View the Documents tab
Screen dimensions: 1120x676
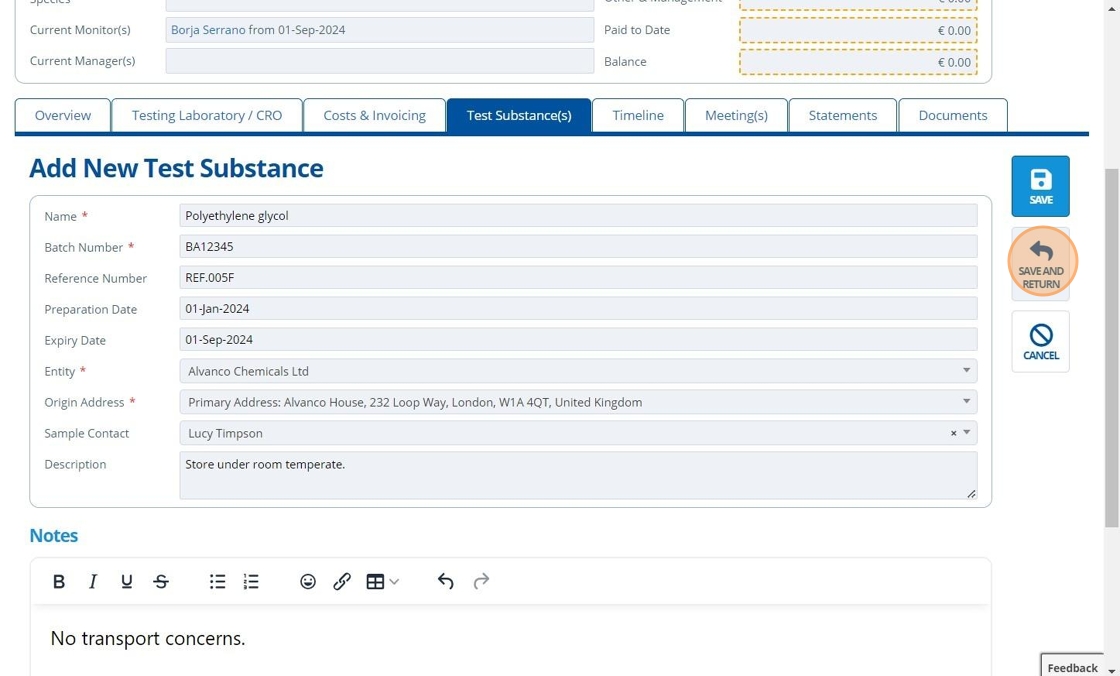[x=953, y=116]
